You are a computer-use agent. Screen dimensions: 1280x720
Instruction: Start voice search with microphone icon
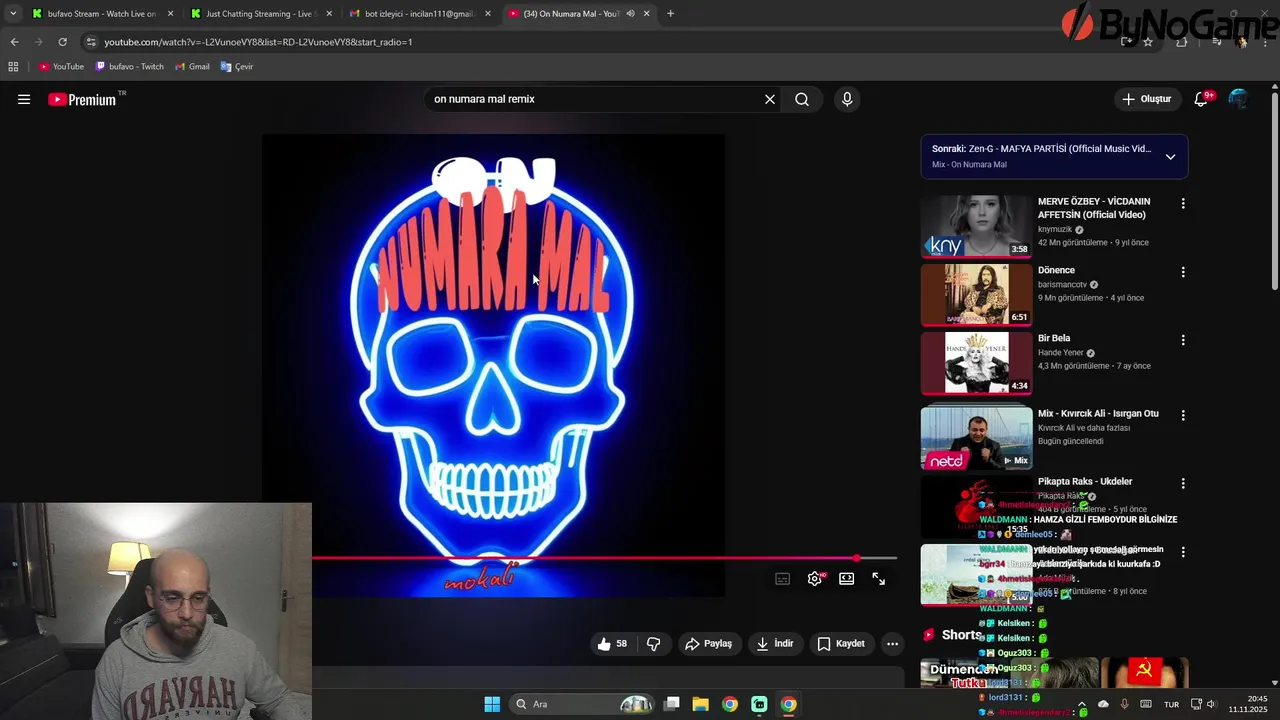(847, 99)
